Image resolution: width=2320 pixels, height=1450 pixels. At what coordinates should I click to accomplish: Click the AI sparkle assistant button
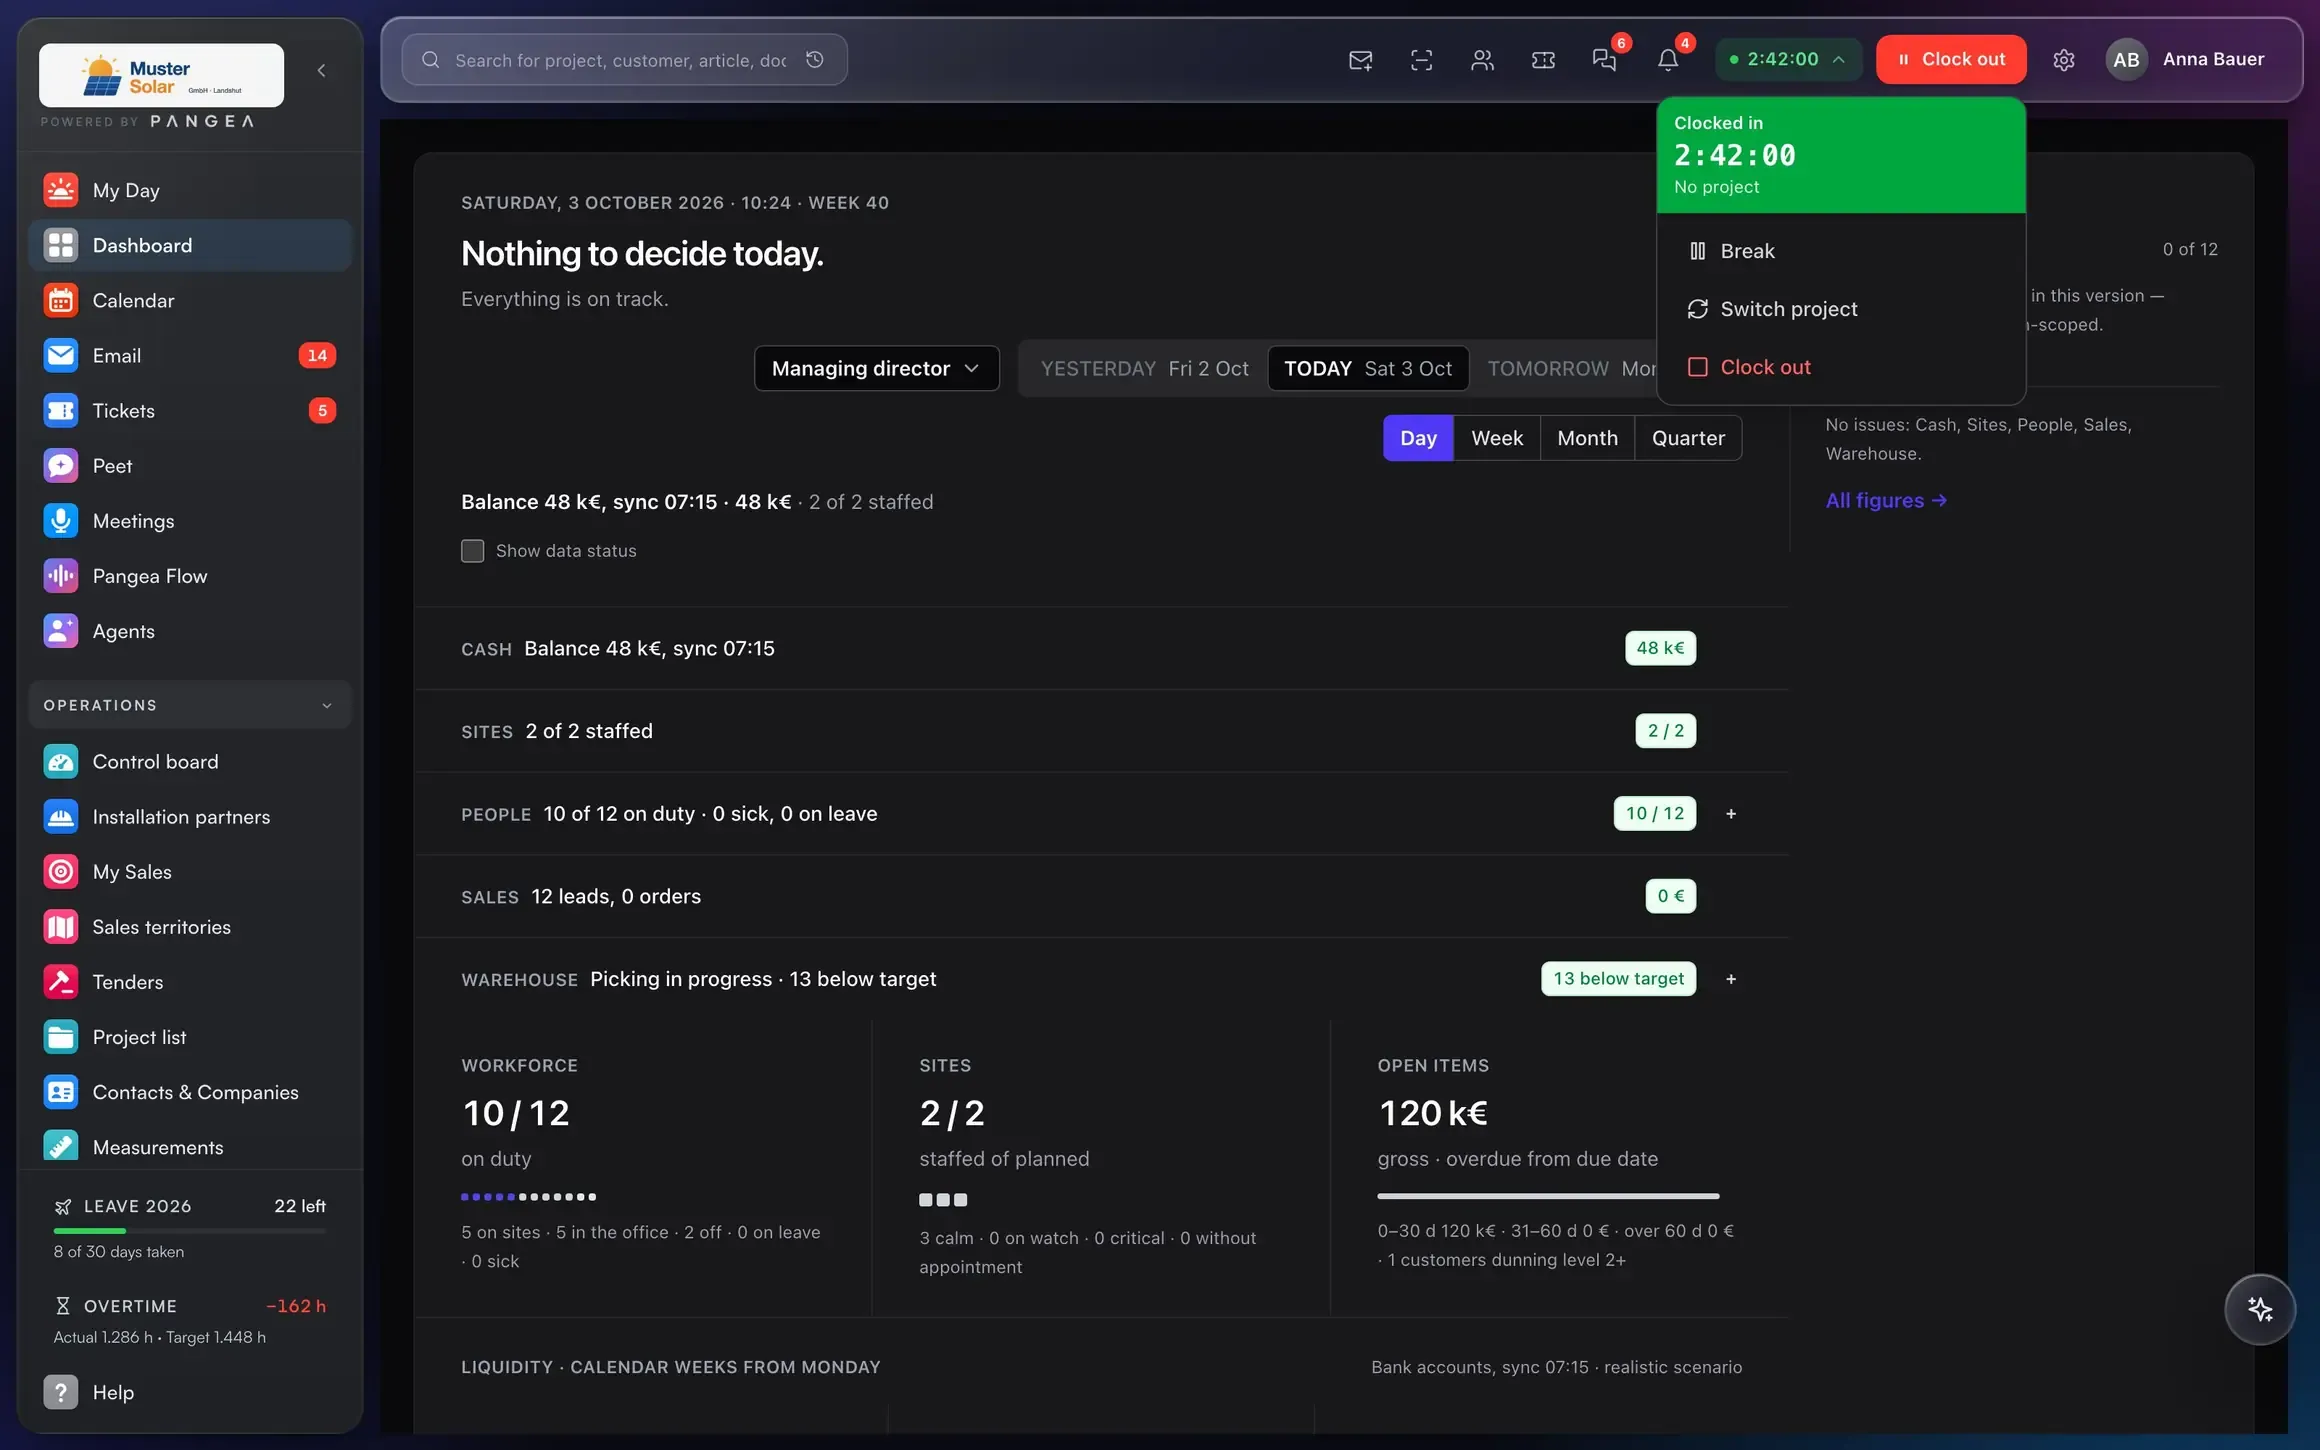tap(2260, 1309)
